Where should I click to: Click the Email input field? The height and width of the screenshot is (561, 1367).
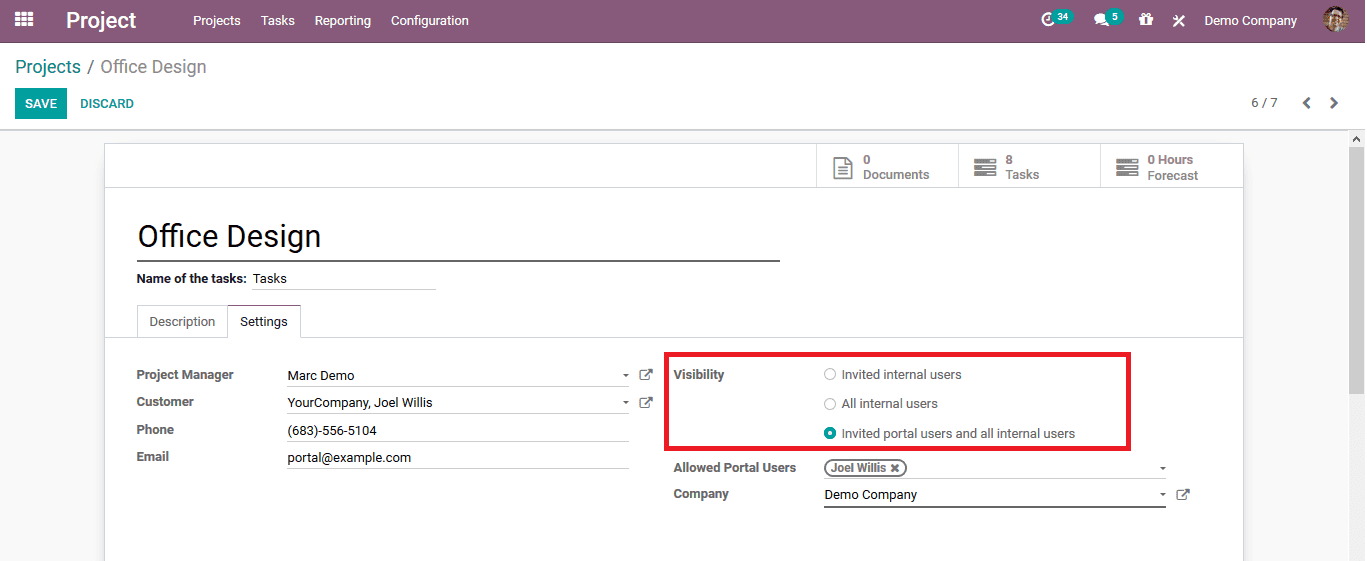(x=457, y=458)
